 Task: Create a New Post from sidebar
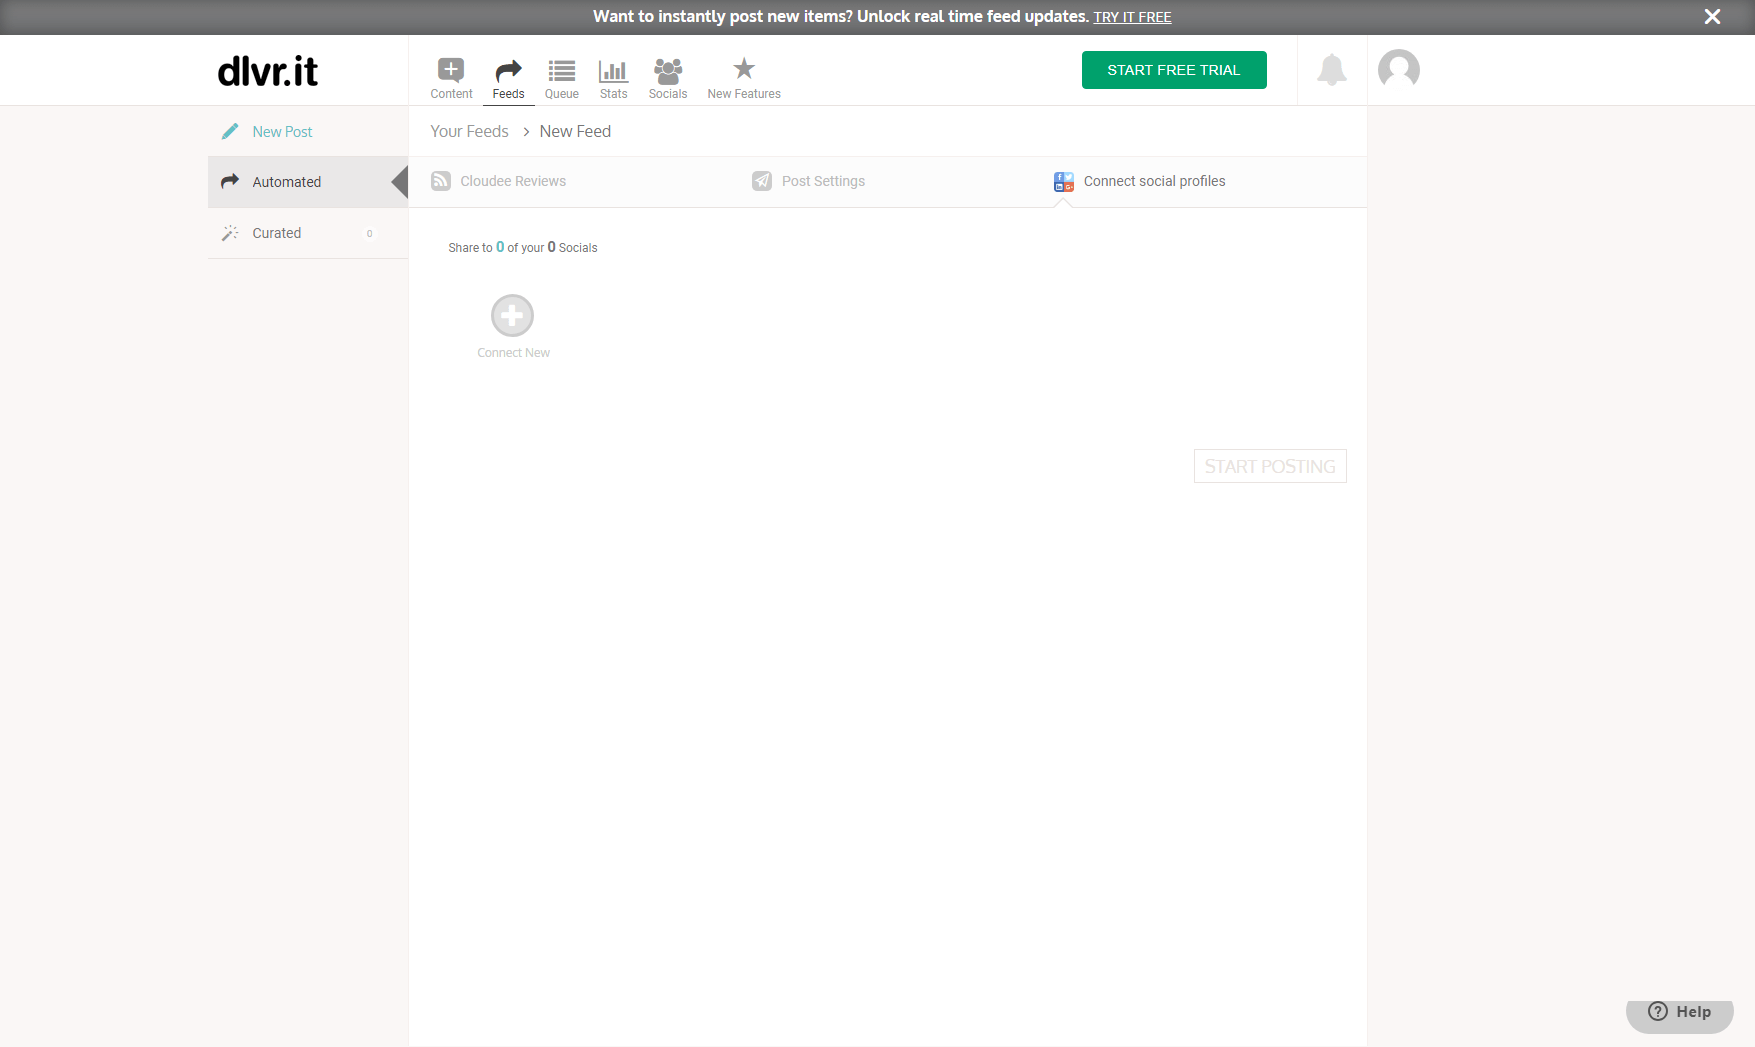pyautogui.click(x=282, y=132)
